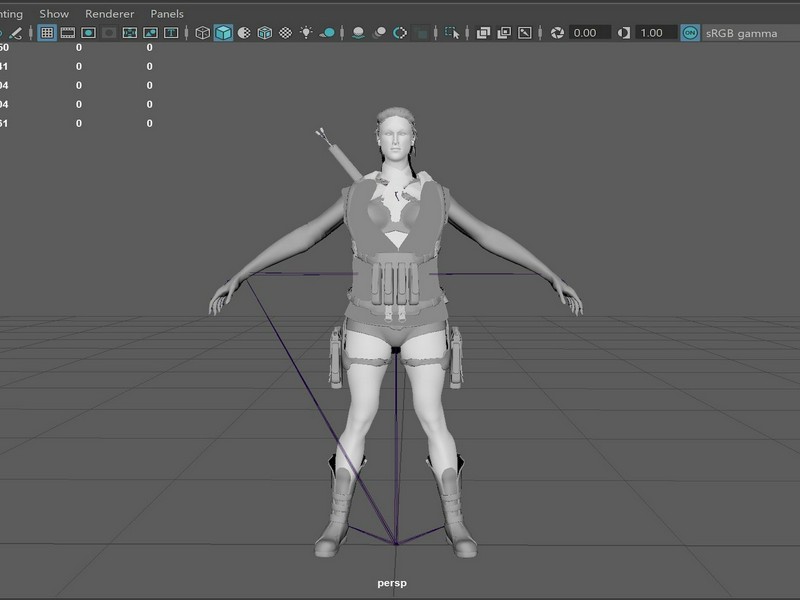Toggle the View Transform ON button
800x600 pixels.
point(690,33)
